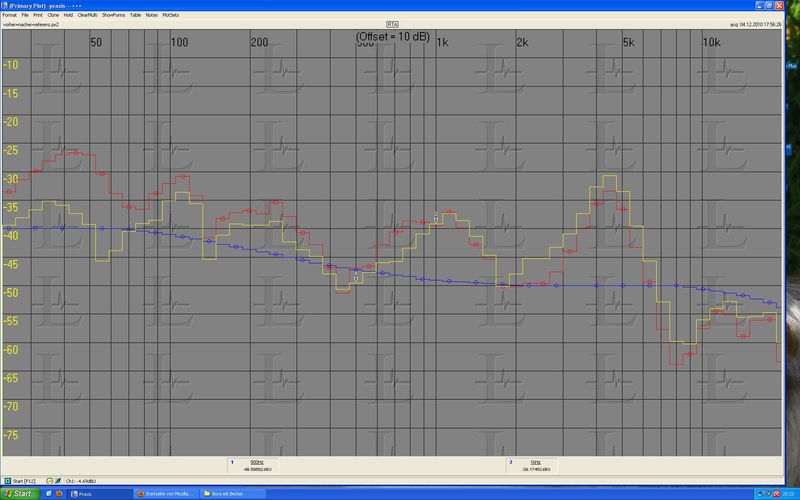
Task: Open the Notes menu
Action: click(152, 15)
